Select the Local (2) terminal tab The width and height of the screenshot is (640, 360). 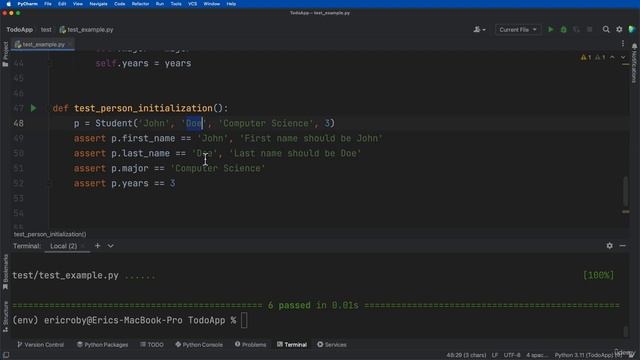pos(63,246)
